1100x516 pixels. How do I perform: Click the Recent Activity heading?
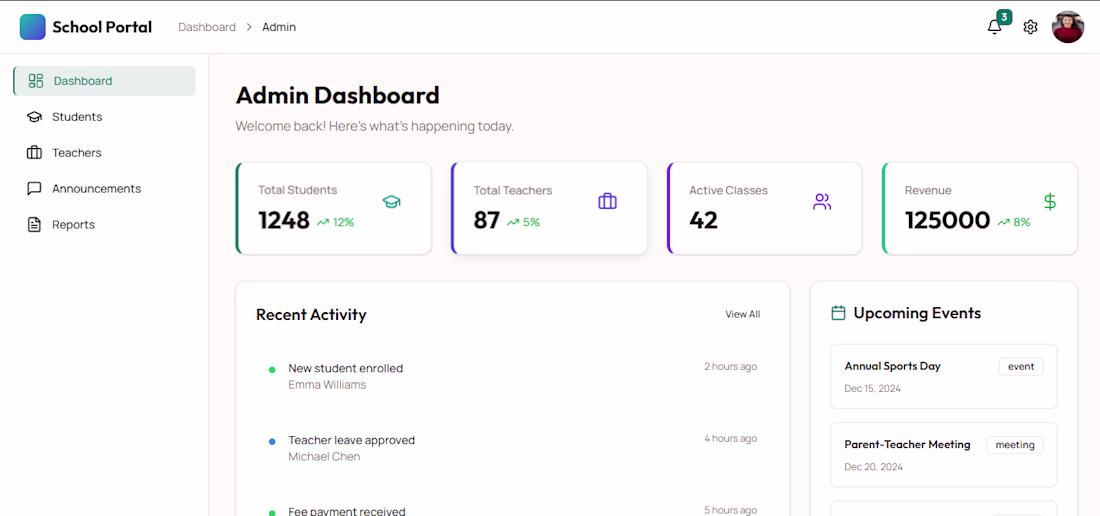tap(311, 315)
